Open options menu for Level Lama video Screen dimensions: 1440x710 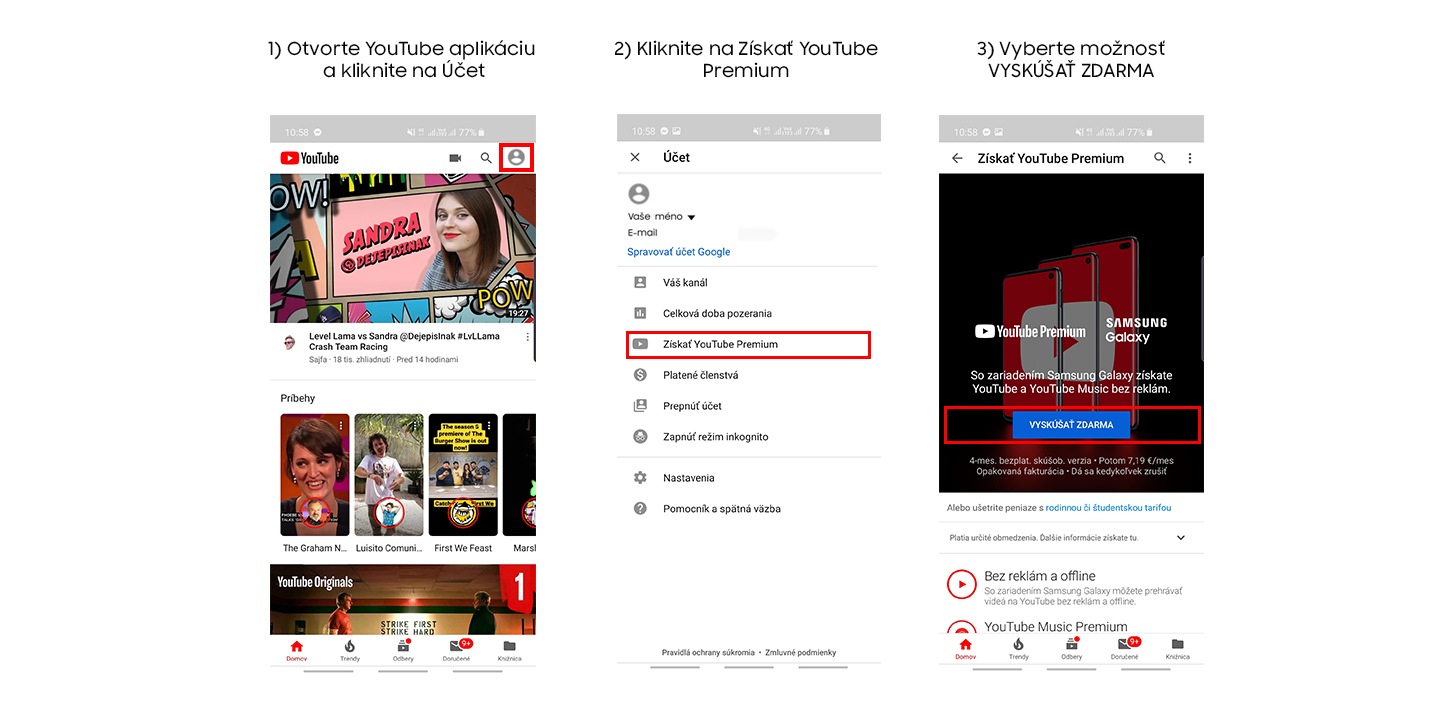tap(527, 337)
